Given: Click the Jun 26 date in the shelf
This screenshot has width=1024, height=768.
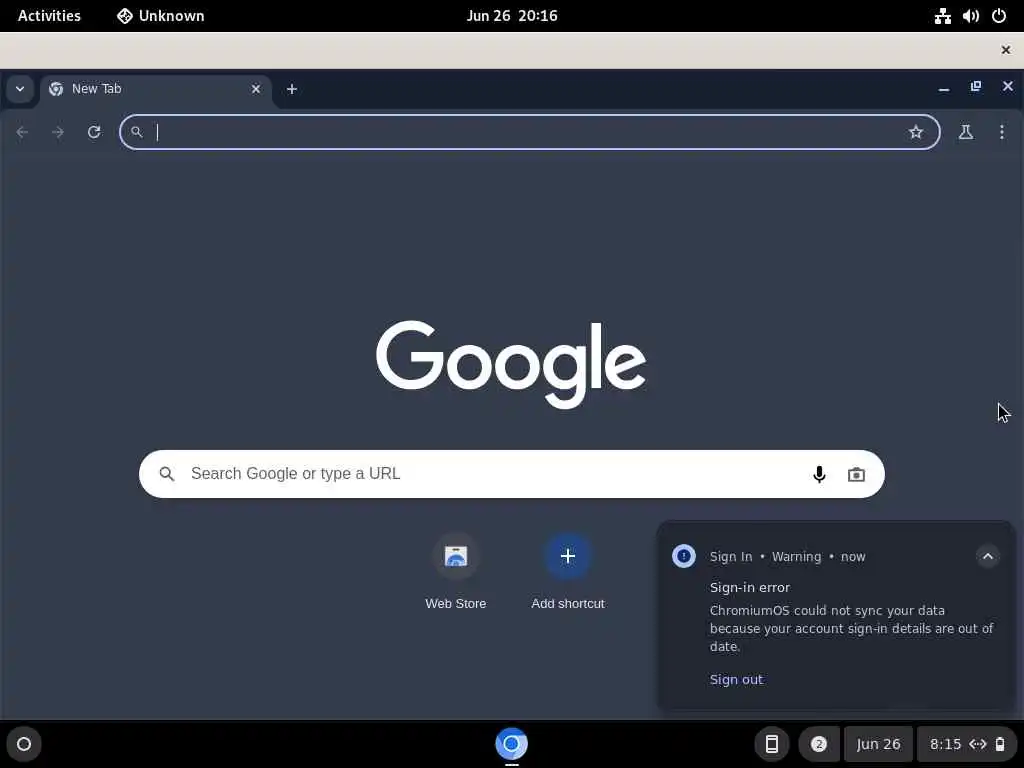Looking at the screenshot, I should pos(878,744).
